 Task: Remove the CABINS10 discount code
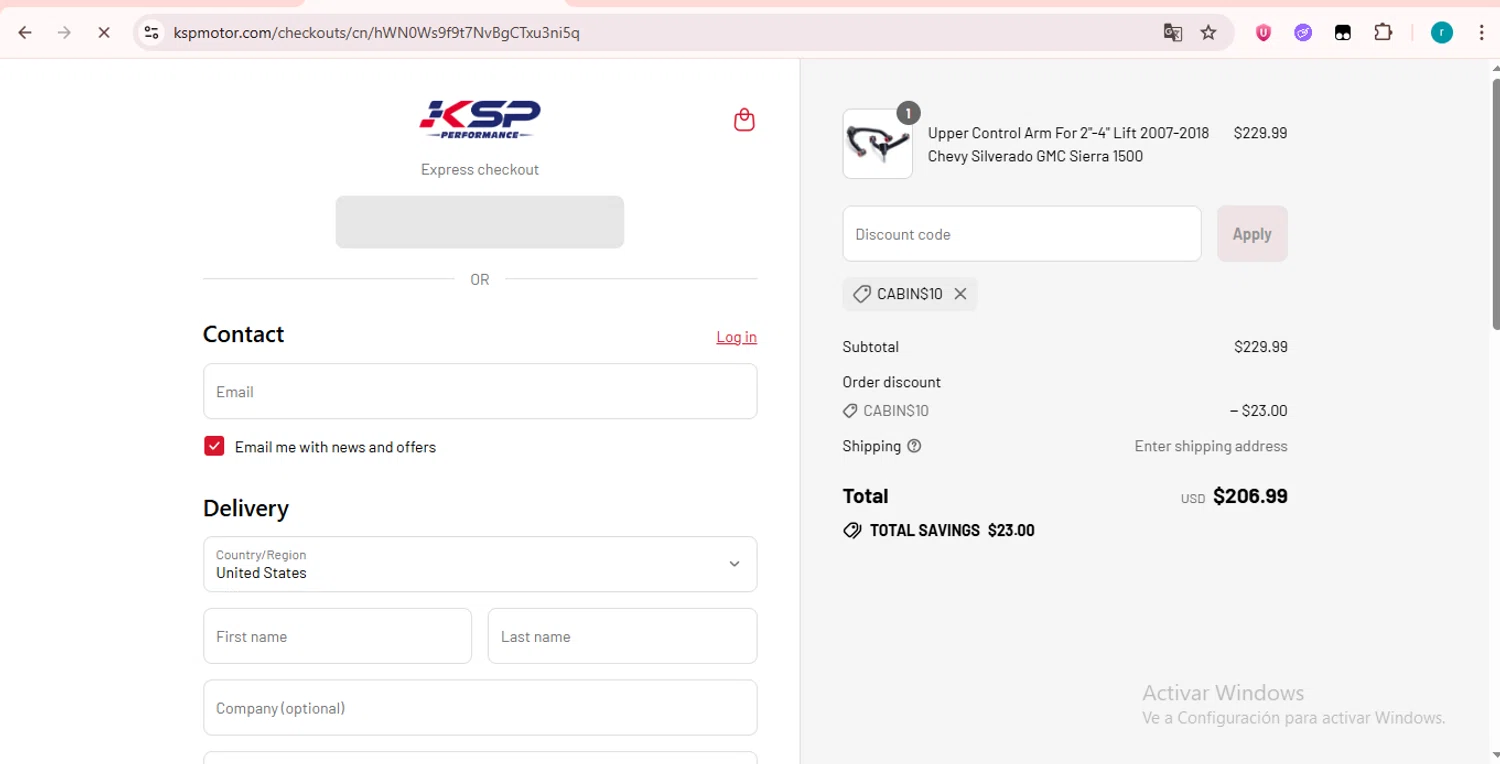click(960, 294)
